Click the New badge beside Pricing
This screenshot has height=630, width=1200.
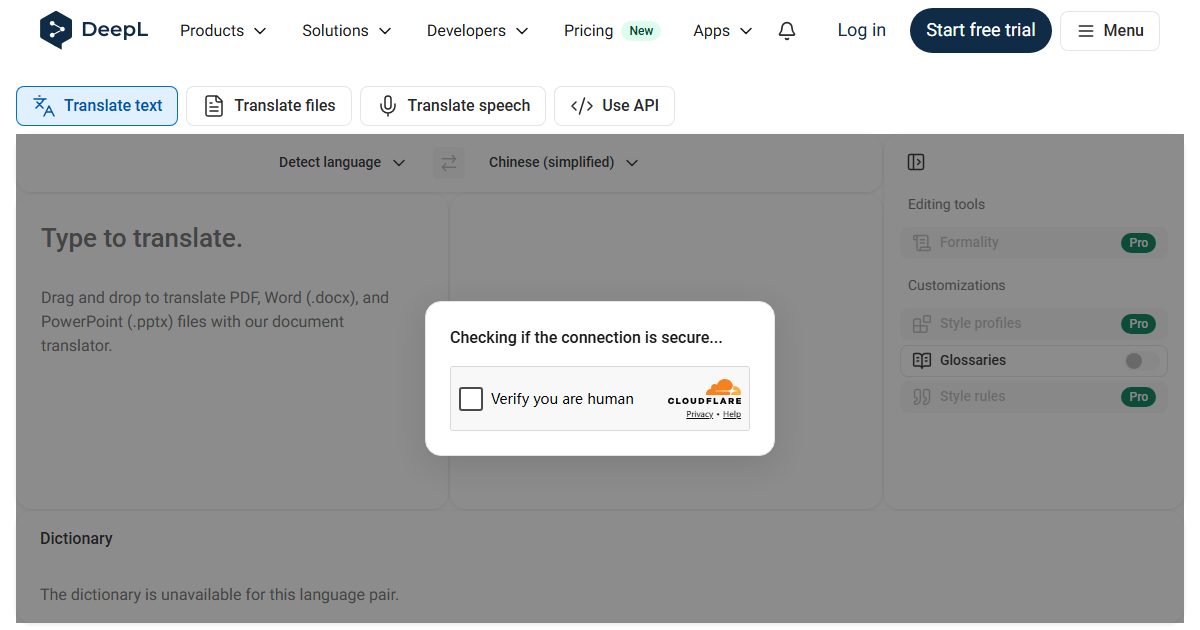click(641, 31)
